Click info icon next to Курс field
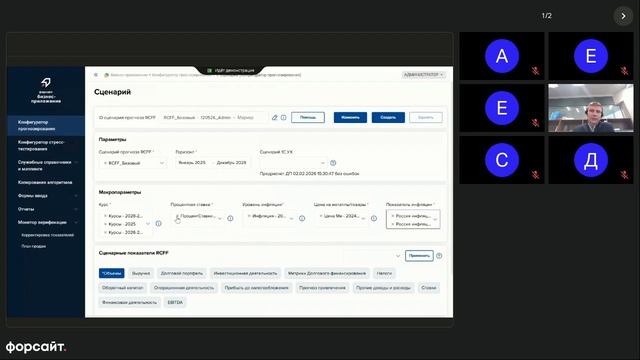The width and height of the screenshot is (640, 360). pyautogui.click(x=158, y=224)
